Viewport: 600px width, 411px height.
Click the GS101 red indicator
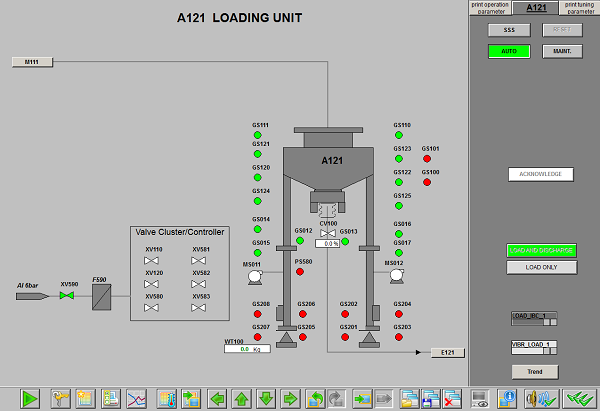427,159
